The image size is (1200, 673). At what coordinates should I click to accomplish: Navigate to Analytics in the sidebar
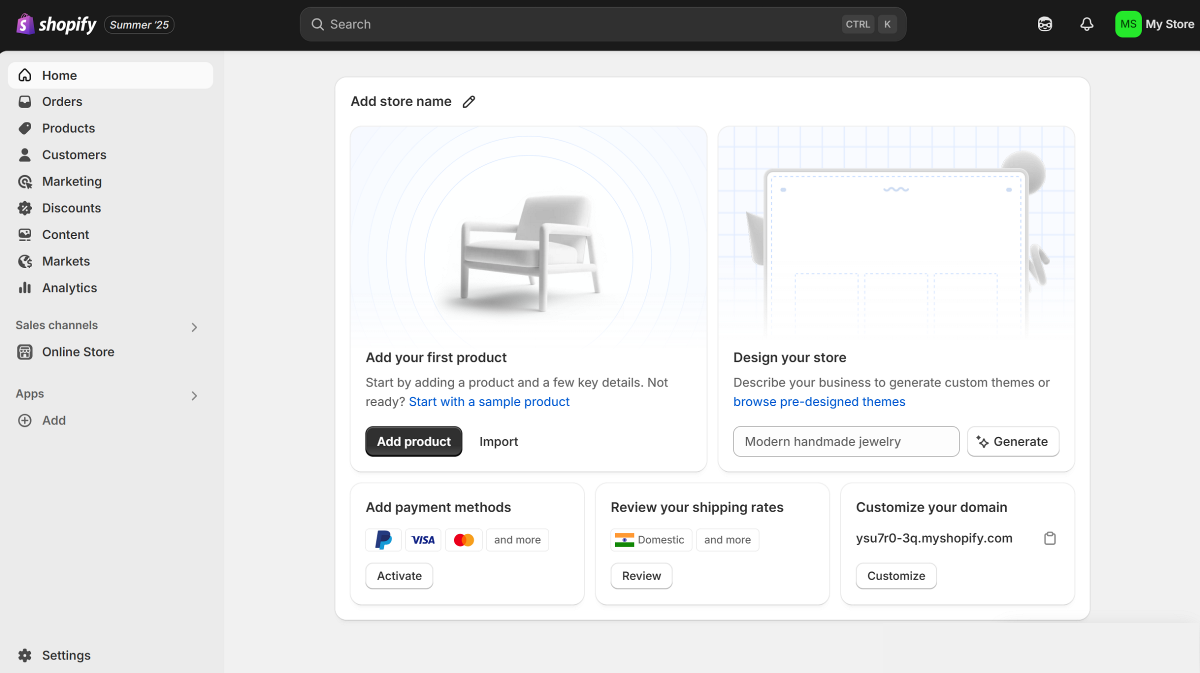[69, 288]
